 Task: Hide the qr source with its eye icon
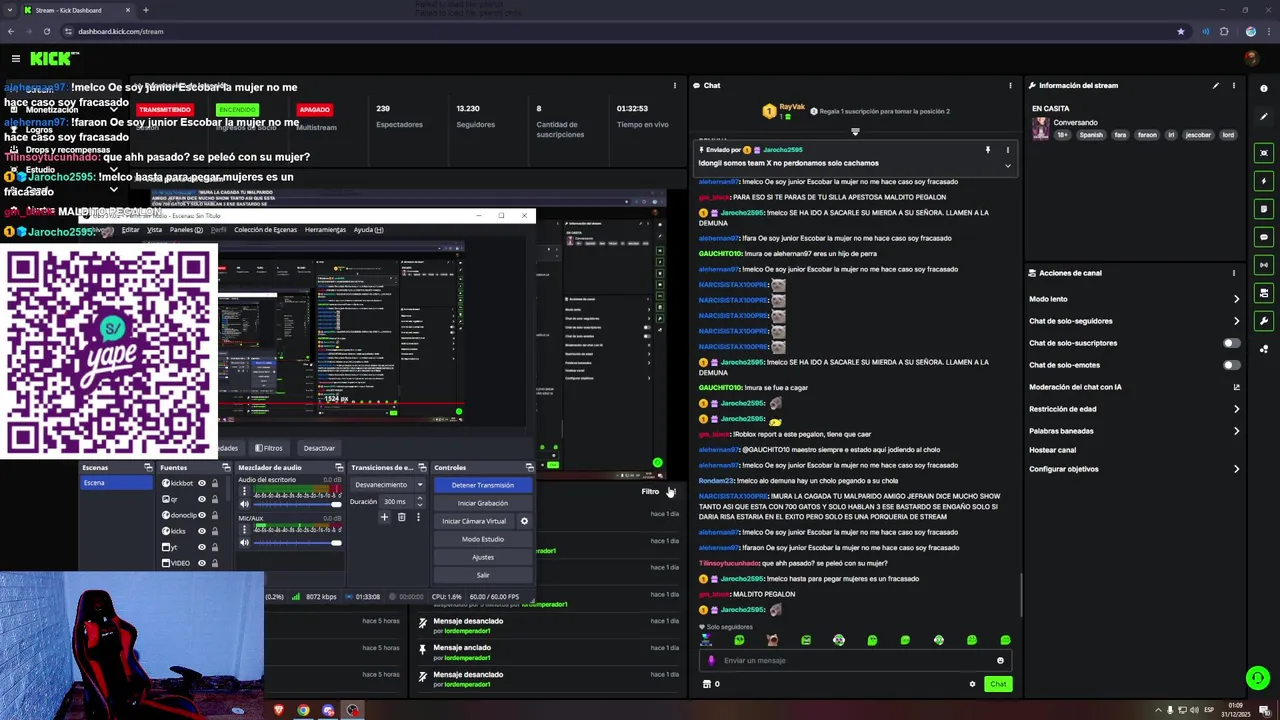pyautogui.click(x=202, y=499)
